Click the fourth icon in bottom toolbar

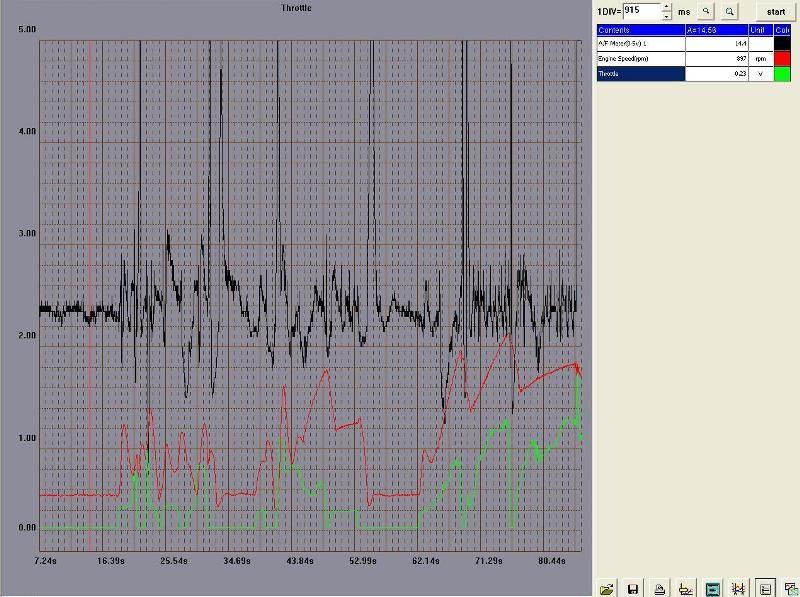[x=686, y=589]
